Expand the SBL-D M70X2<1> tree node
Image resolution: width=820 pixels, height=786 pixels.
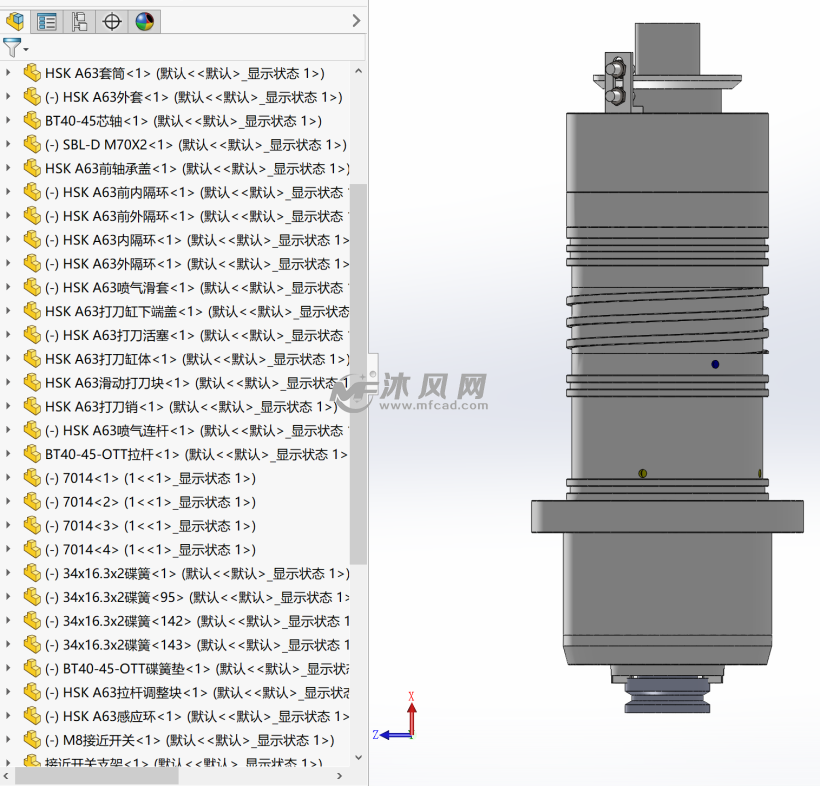(9, 145)
